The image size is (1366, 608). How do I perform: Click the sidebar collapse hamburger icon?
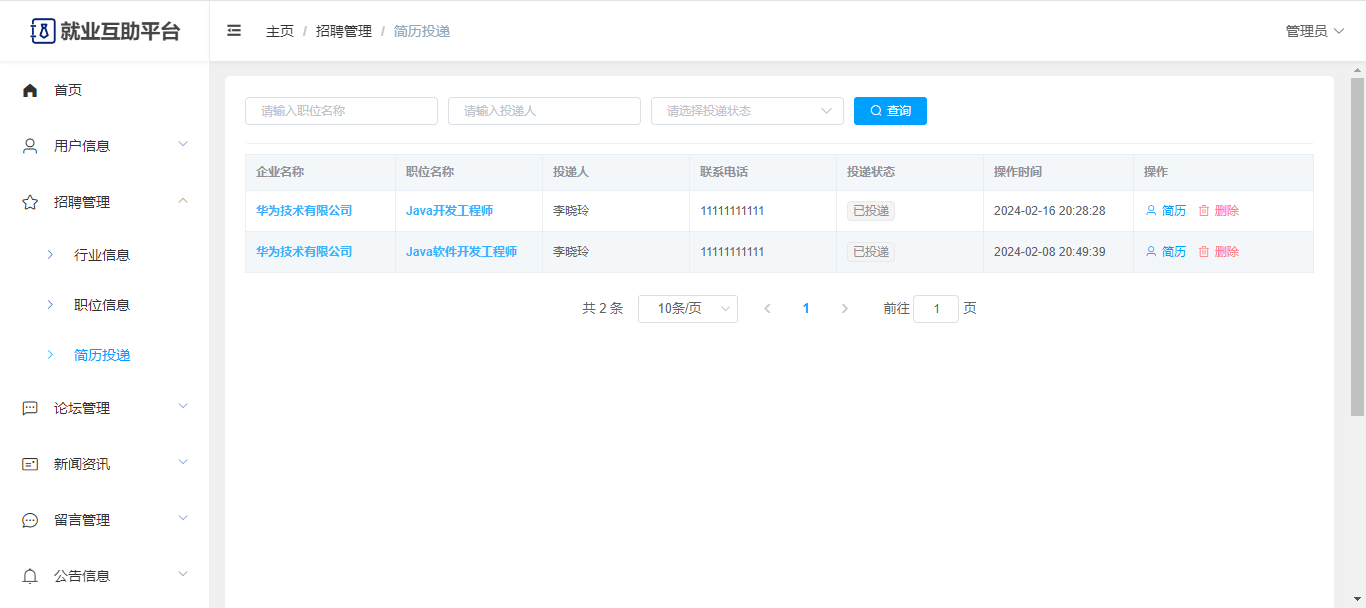[x=234, y=31]
